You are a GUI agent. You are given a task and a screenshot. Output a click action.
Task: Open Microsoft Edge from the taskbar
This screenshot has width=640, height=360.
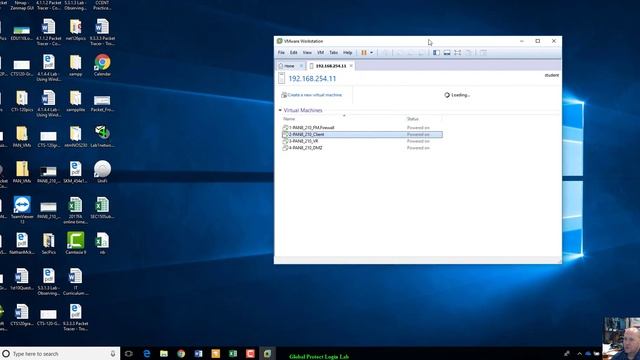click(x=147, y=353)
